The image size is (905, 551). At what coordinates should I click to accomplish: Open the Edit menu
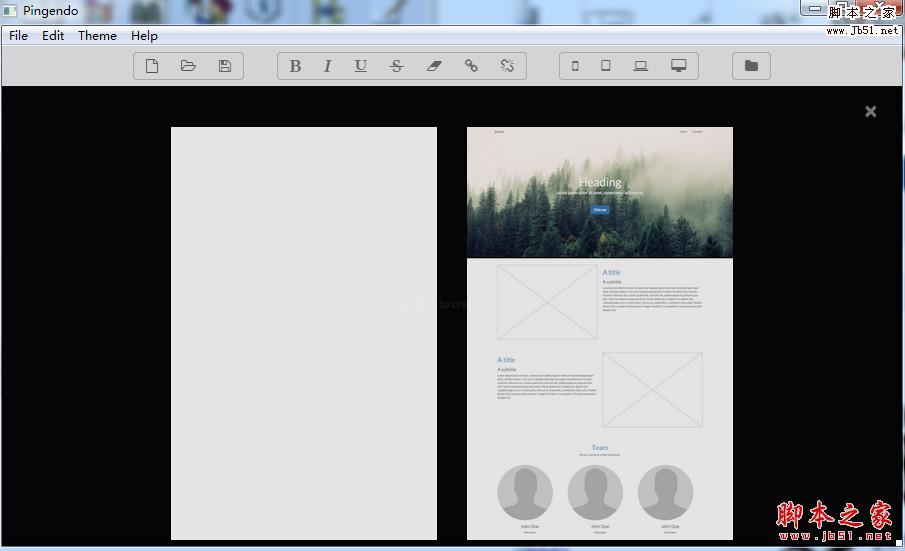coord(53,35)
